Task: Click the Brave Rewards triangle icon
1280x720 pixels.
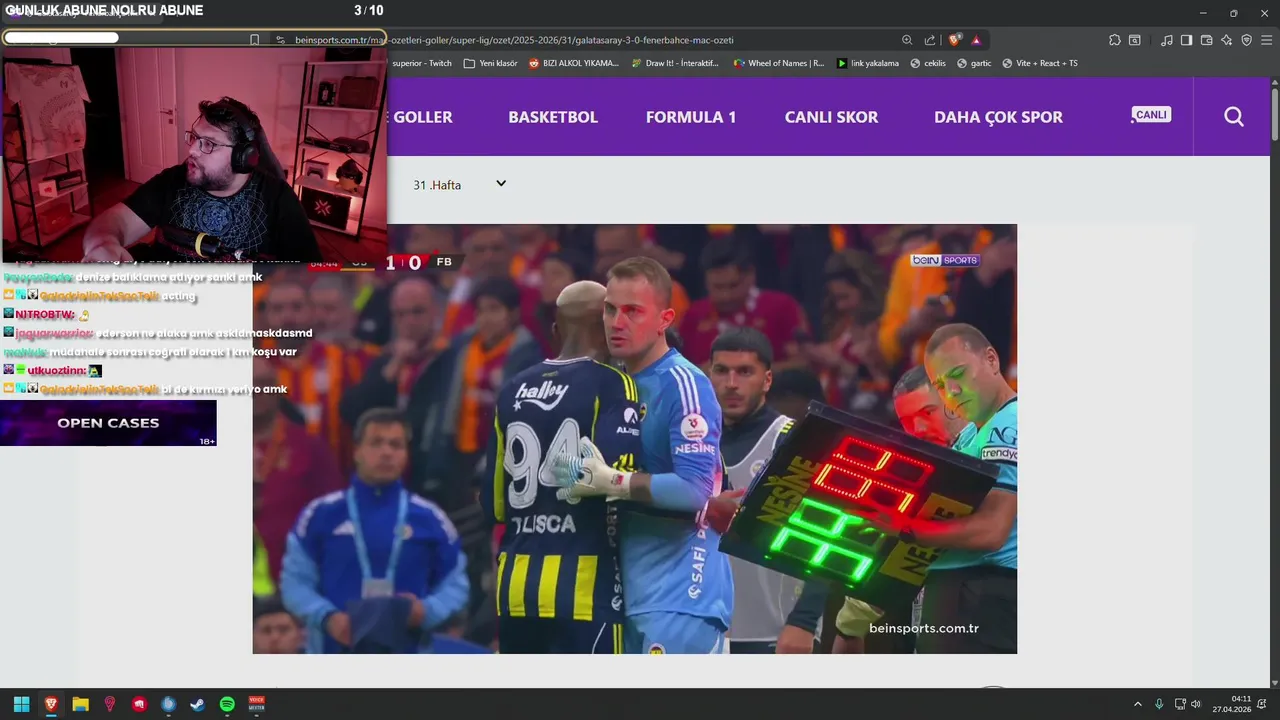Action: pyautogui.click(x=976, y=40)
